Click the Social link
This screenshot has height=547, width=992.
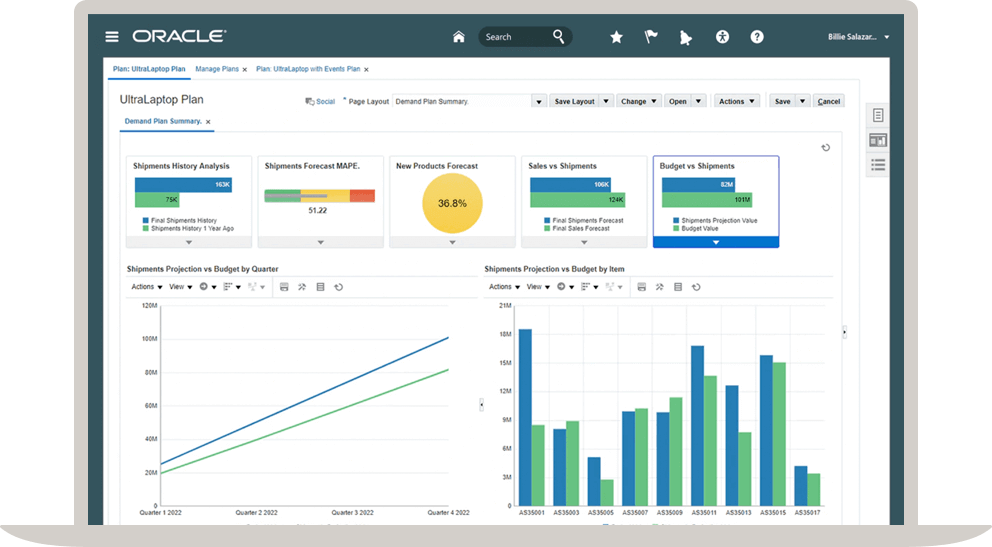click(x=325, y=101)
